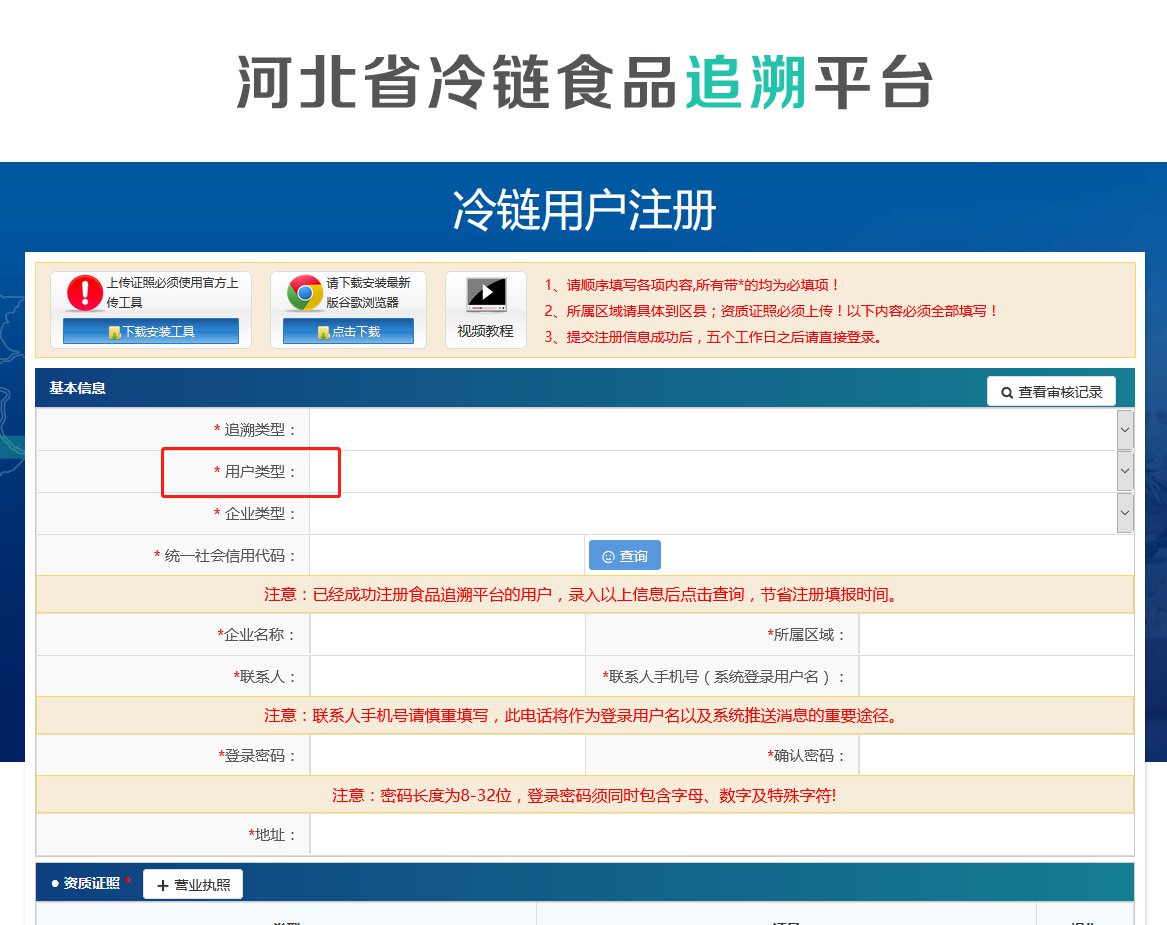Open the 用户类型 dropdown arrow
The width and height of the screenshot is (1167, 925).
pos(1125,471)
